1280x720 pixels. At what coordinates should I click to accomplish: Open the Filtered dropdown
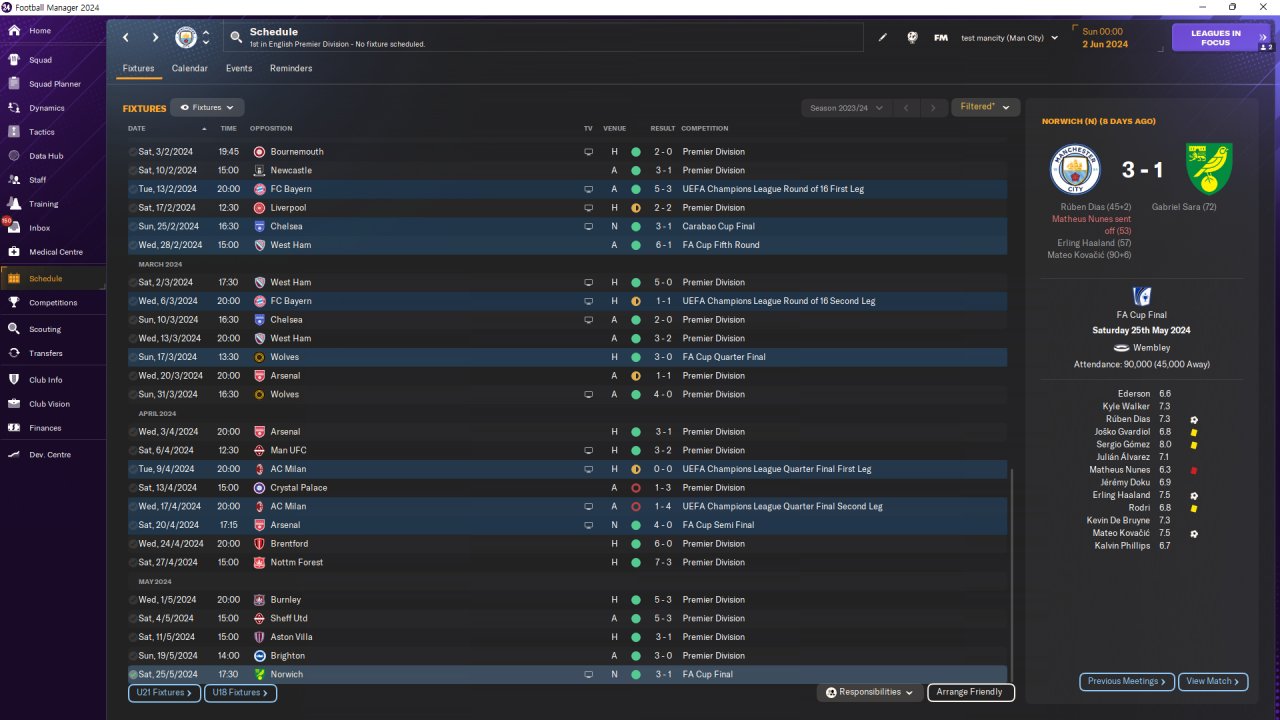[x=985, y=107]
